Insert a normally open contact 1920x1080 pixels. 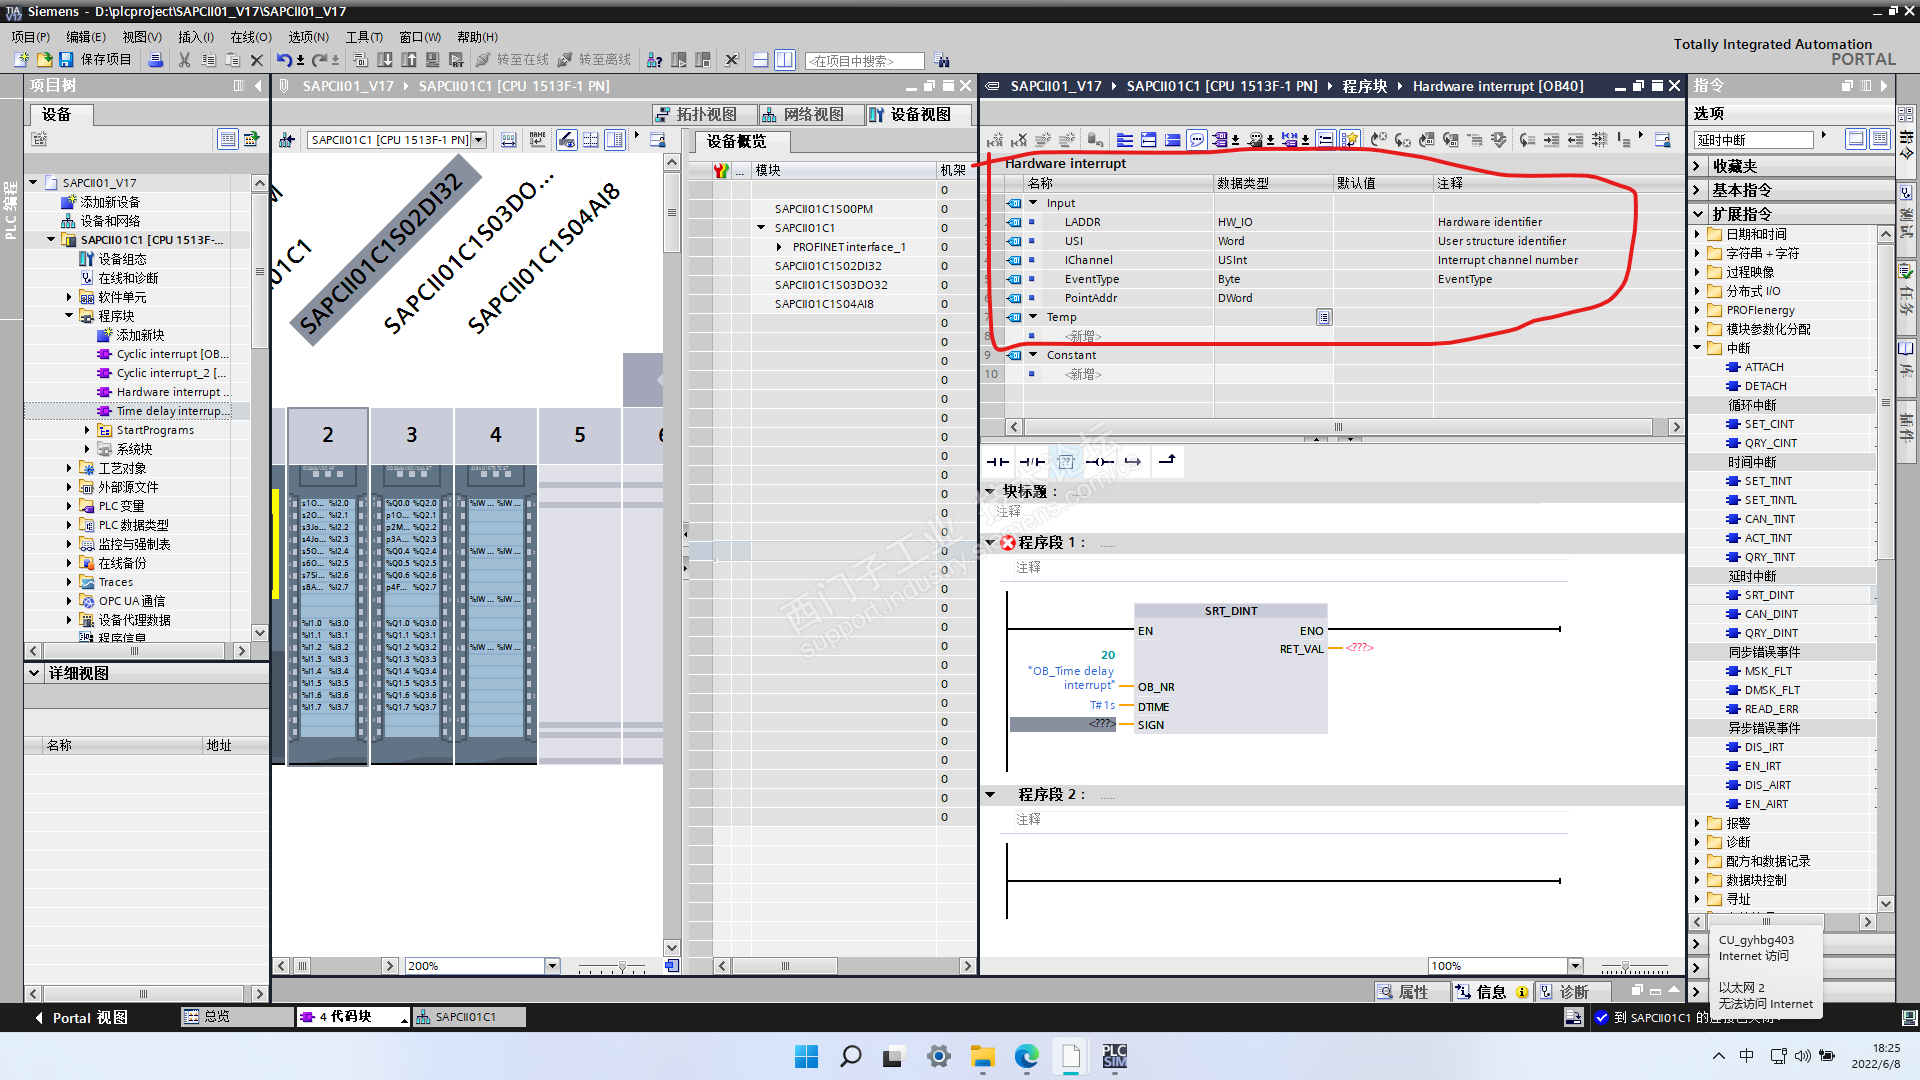pos(998,462)
